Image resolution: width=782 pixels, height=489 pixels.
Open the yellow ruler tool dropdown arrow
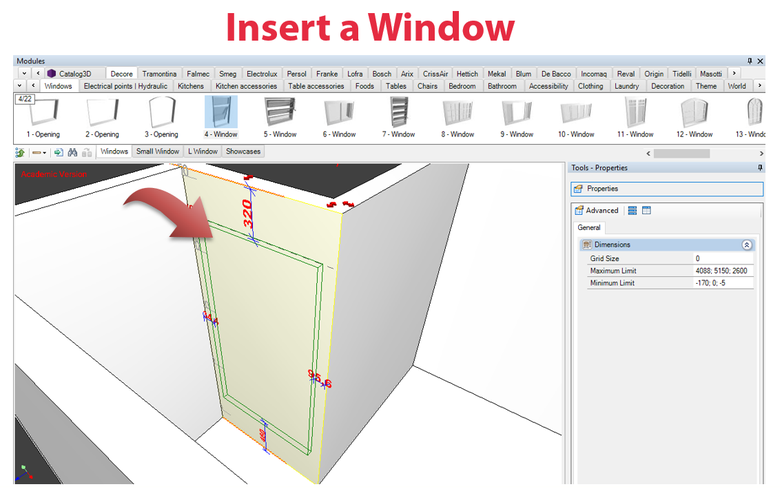[x=46, y=152]
